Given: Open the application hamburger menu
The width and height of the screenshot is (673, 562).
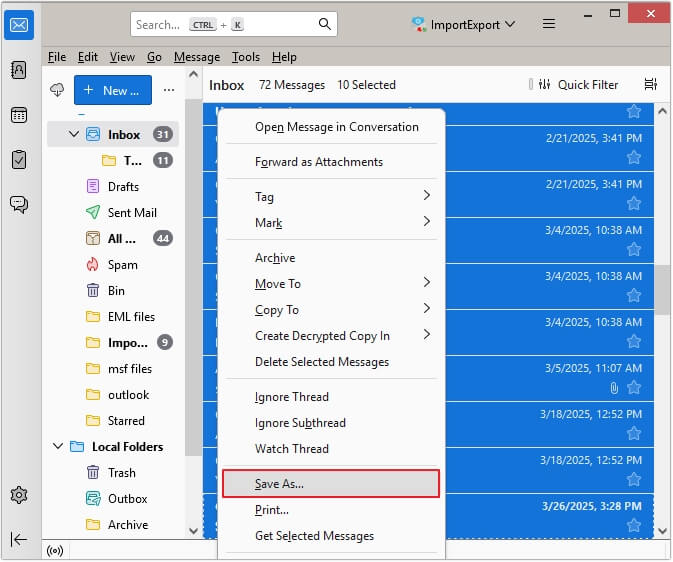Looking at the screenshot, I should point(548,24).
